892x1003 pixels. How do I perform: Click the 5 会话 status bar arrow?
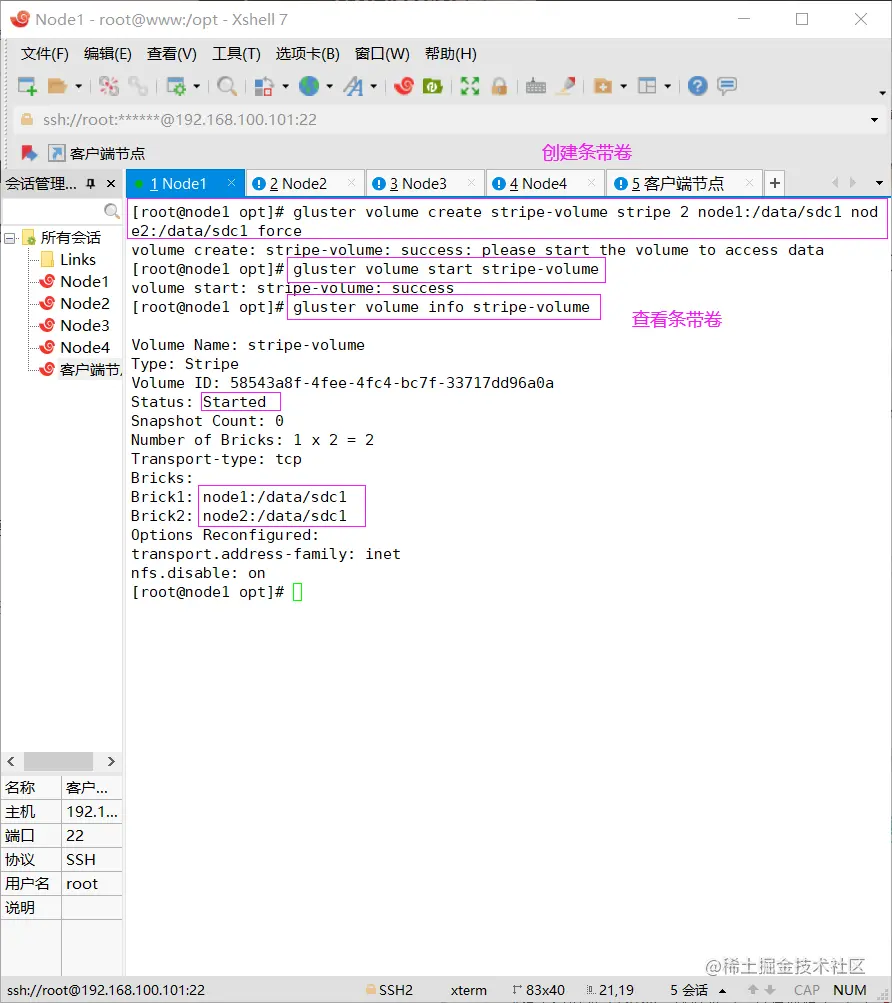(722, 991)
